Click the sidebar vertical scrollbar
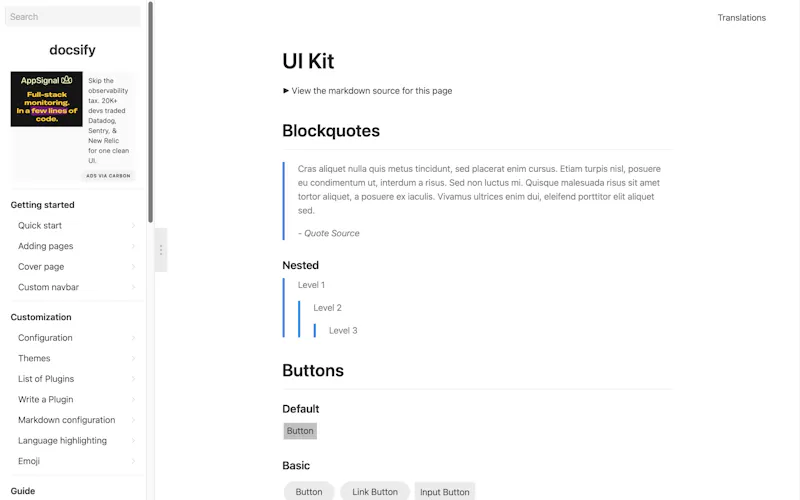 (151, 112)
